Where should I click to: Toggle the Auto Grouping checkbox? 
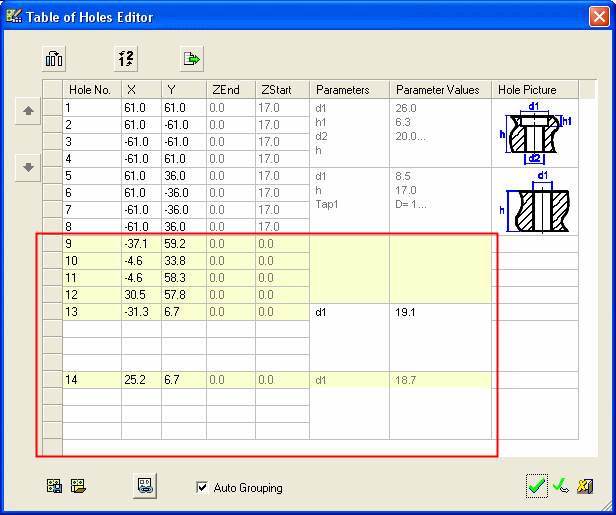203,488
